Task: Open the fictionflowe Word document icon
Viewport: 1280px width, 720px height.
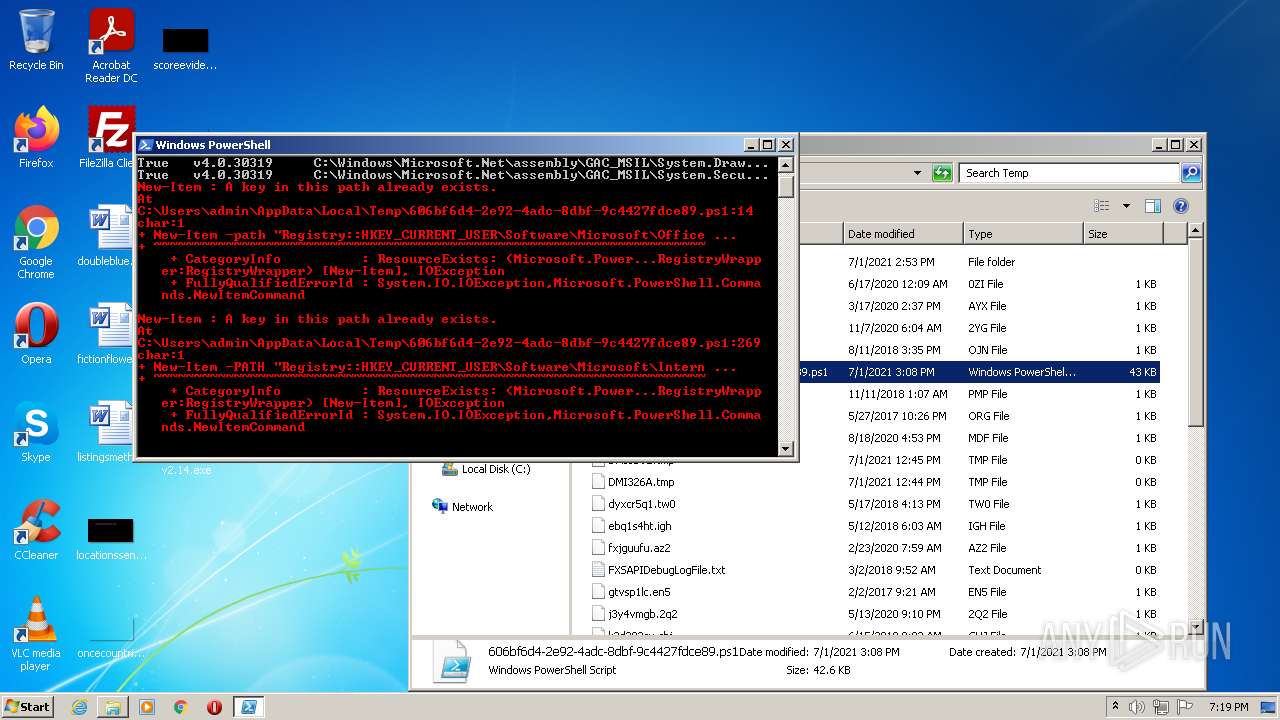Action: (108, 334)
